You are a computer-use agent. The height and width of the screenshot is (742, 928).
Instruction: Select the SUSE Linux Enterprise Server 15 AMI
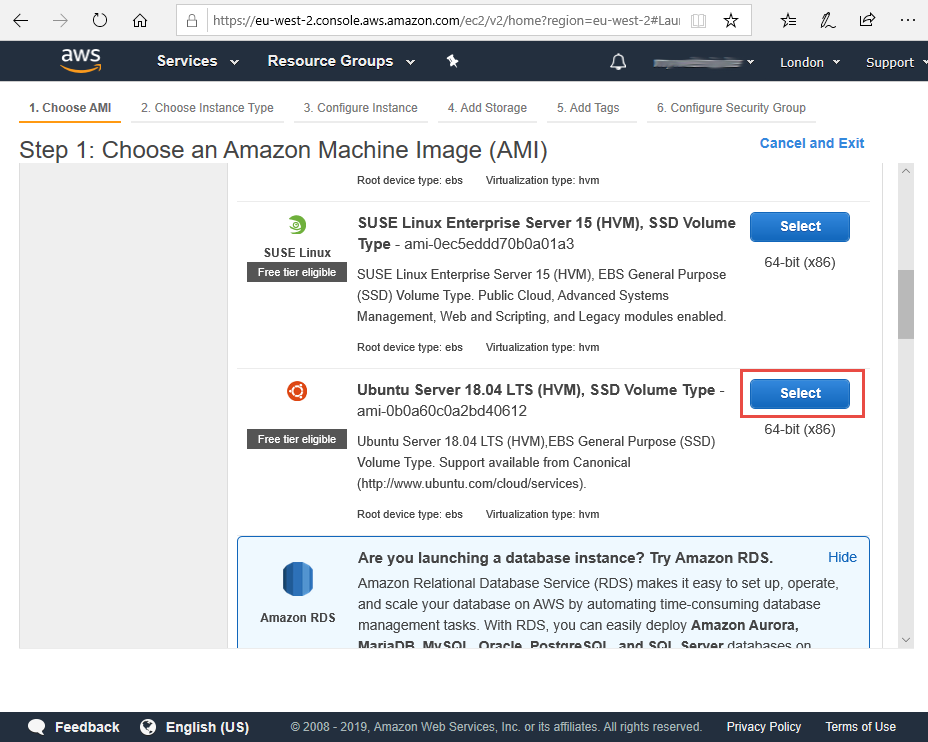pos(800,227)
